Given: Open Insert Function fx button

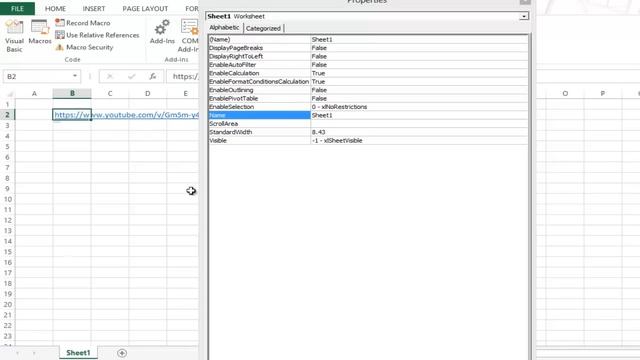Looking at the screenshot, I should pyautogui.click(x=153, y=76).
